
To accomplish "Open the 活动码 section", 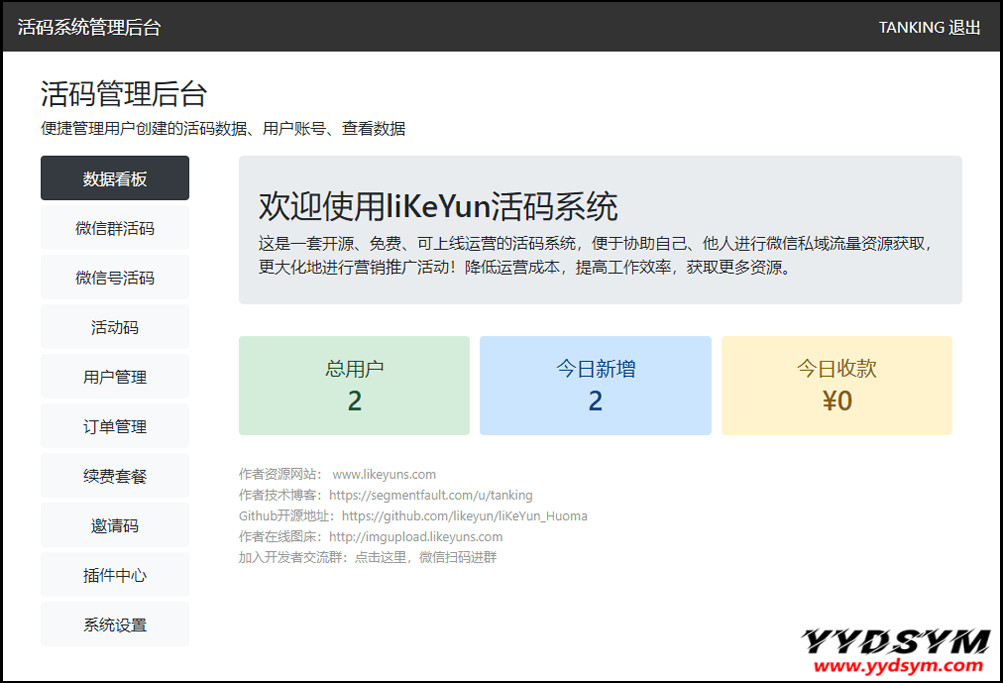I will click(115, 327).
